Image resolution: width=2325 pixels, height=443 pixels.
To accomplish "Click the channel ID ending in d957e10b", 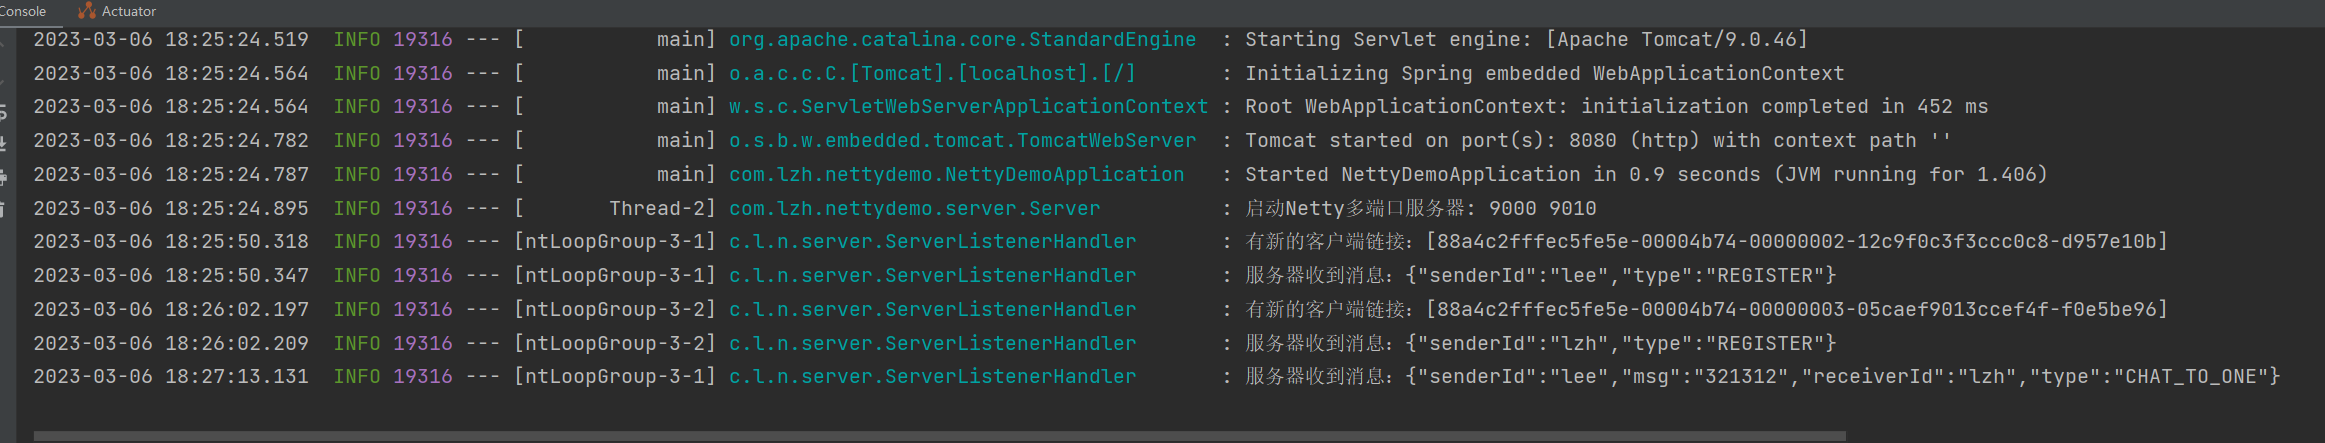I will (1796, 242).
